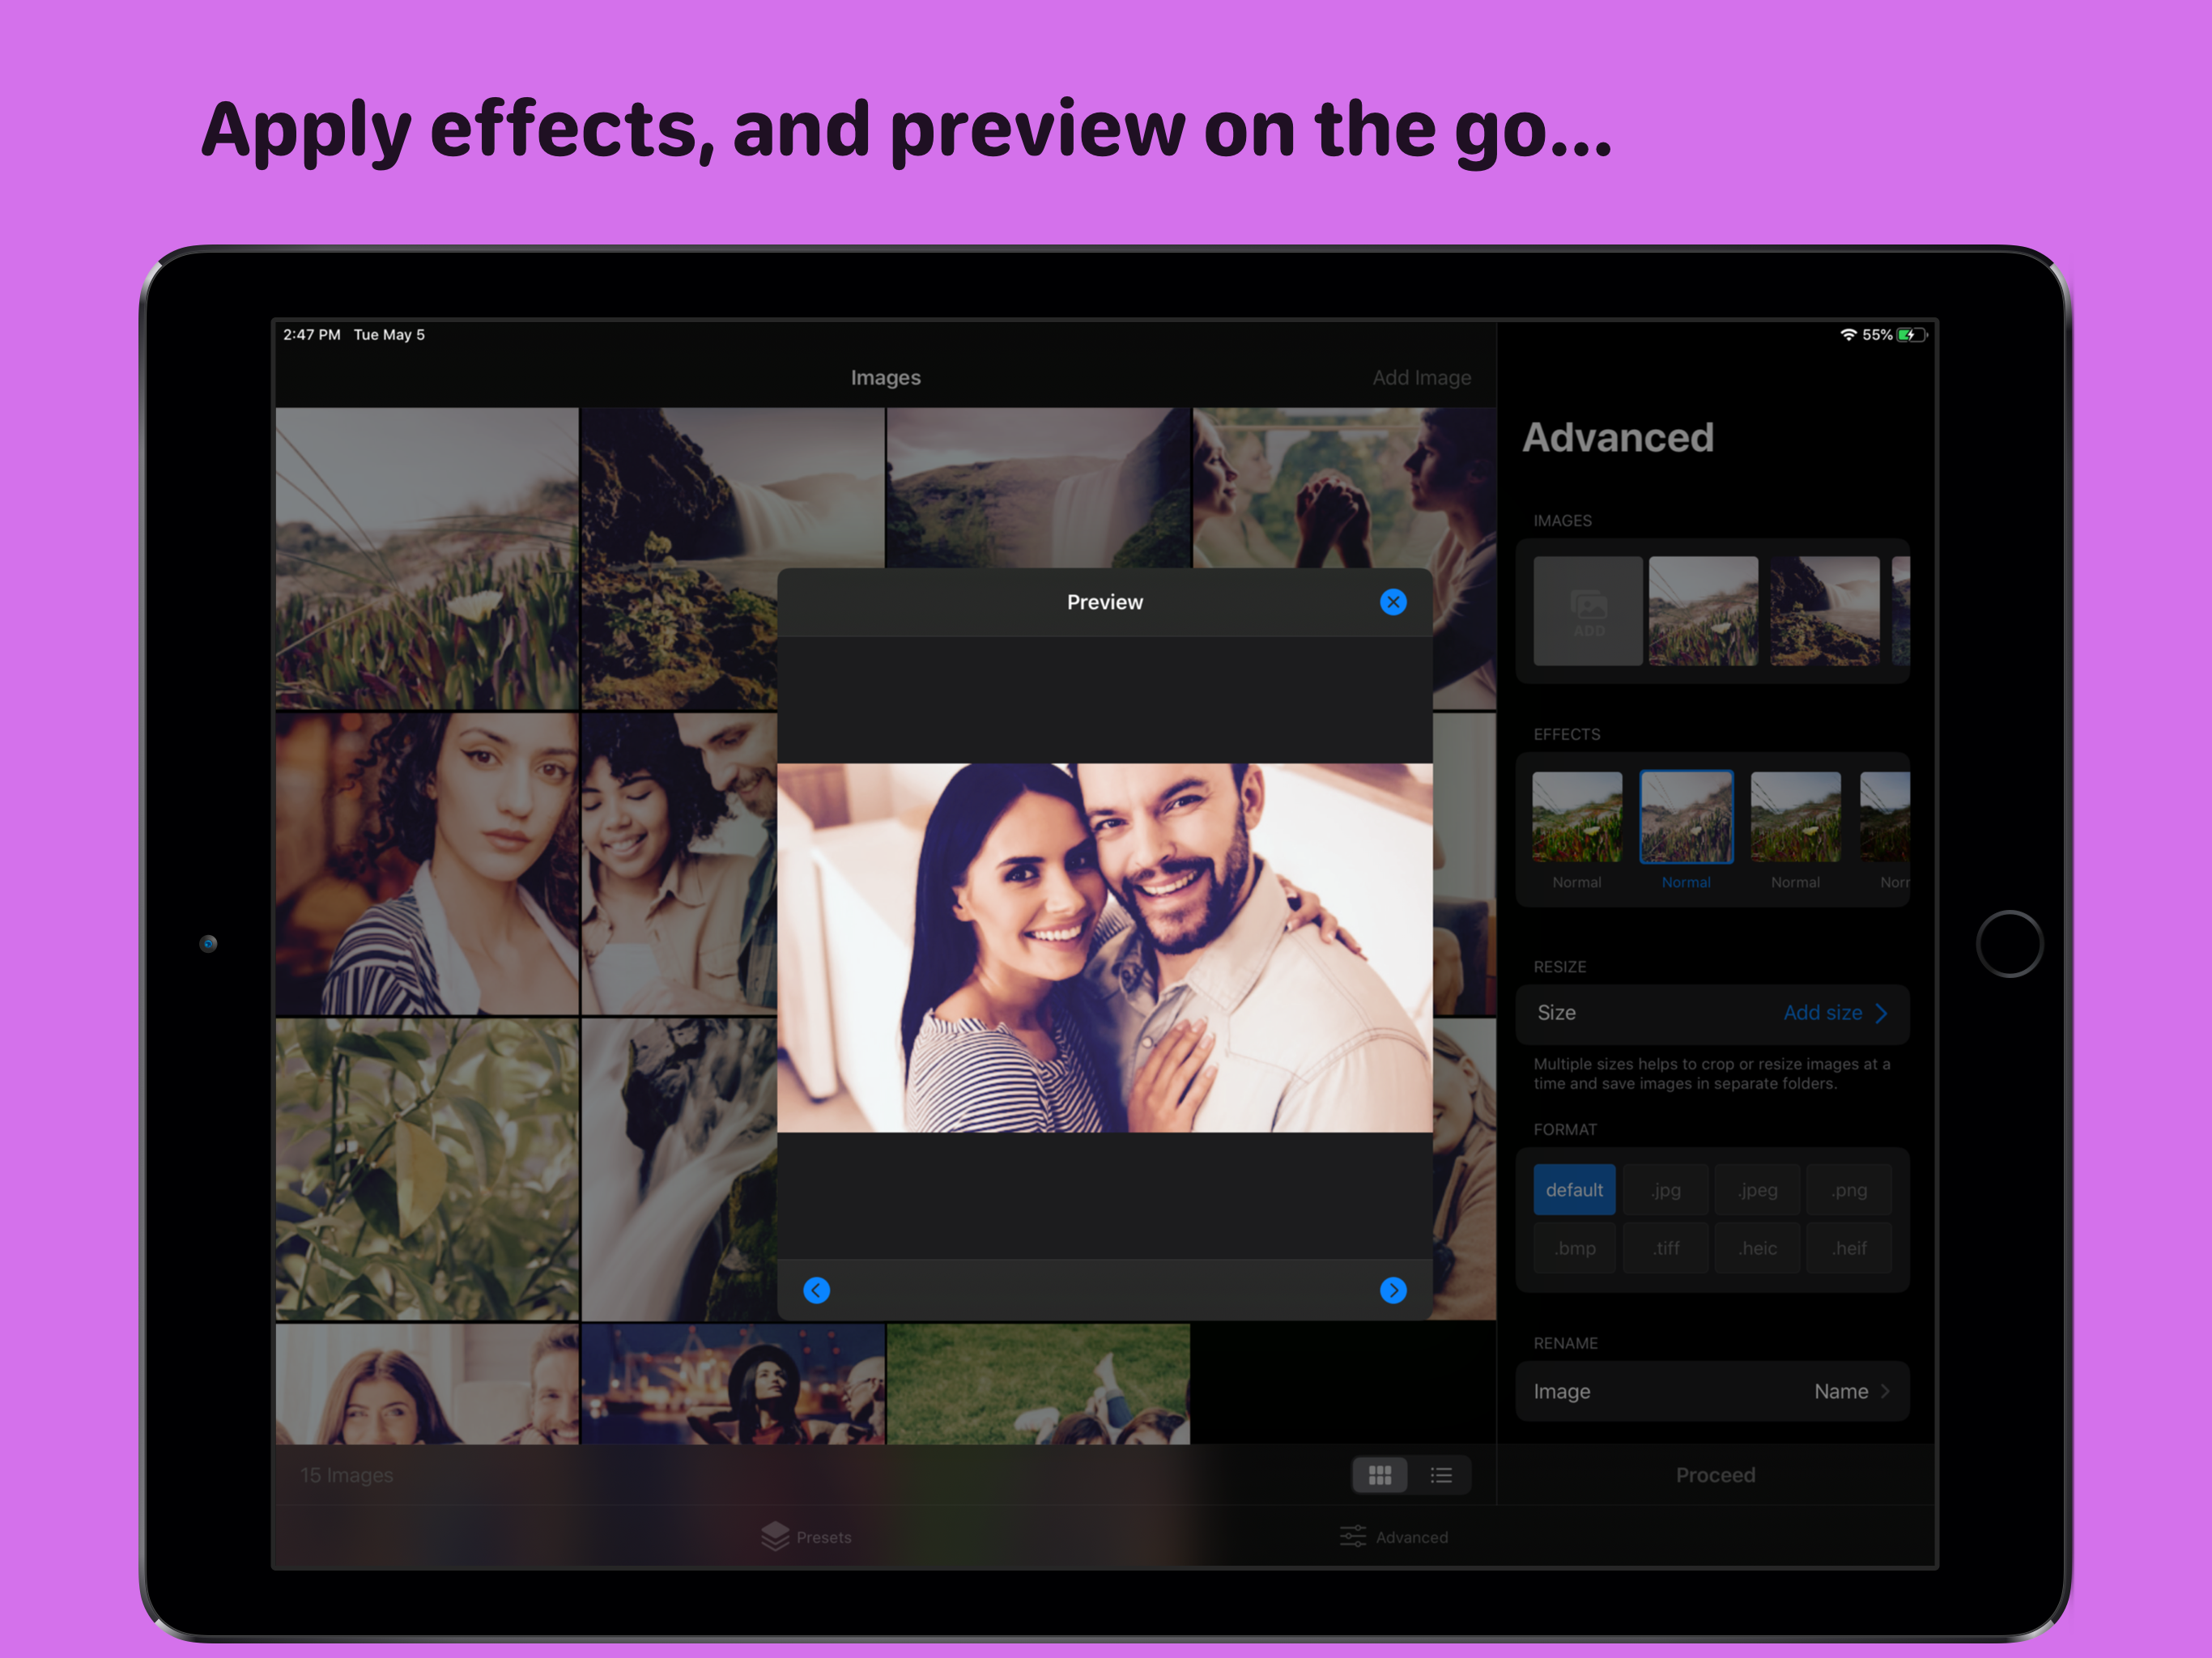Screen dimensions: 2212x1658
Task: Select .bmp format
Action: 1574,1248
